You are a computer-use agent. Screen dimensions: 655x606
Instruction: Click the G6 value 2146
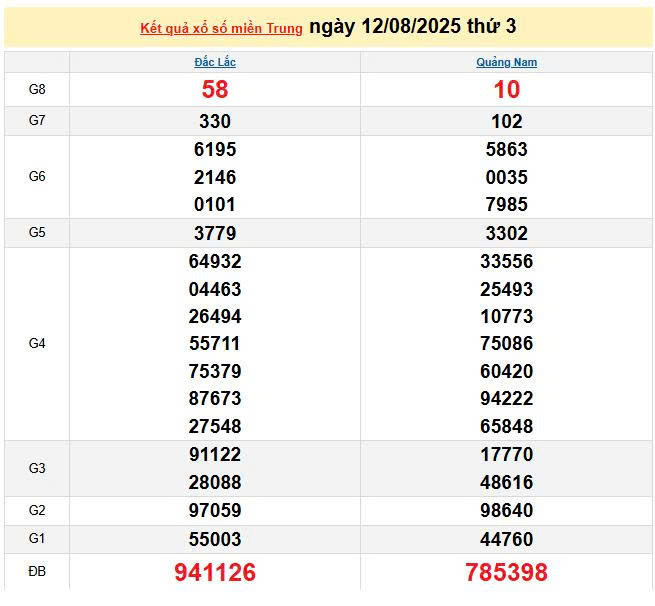(215, 177)
